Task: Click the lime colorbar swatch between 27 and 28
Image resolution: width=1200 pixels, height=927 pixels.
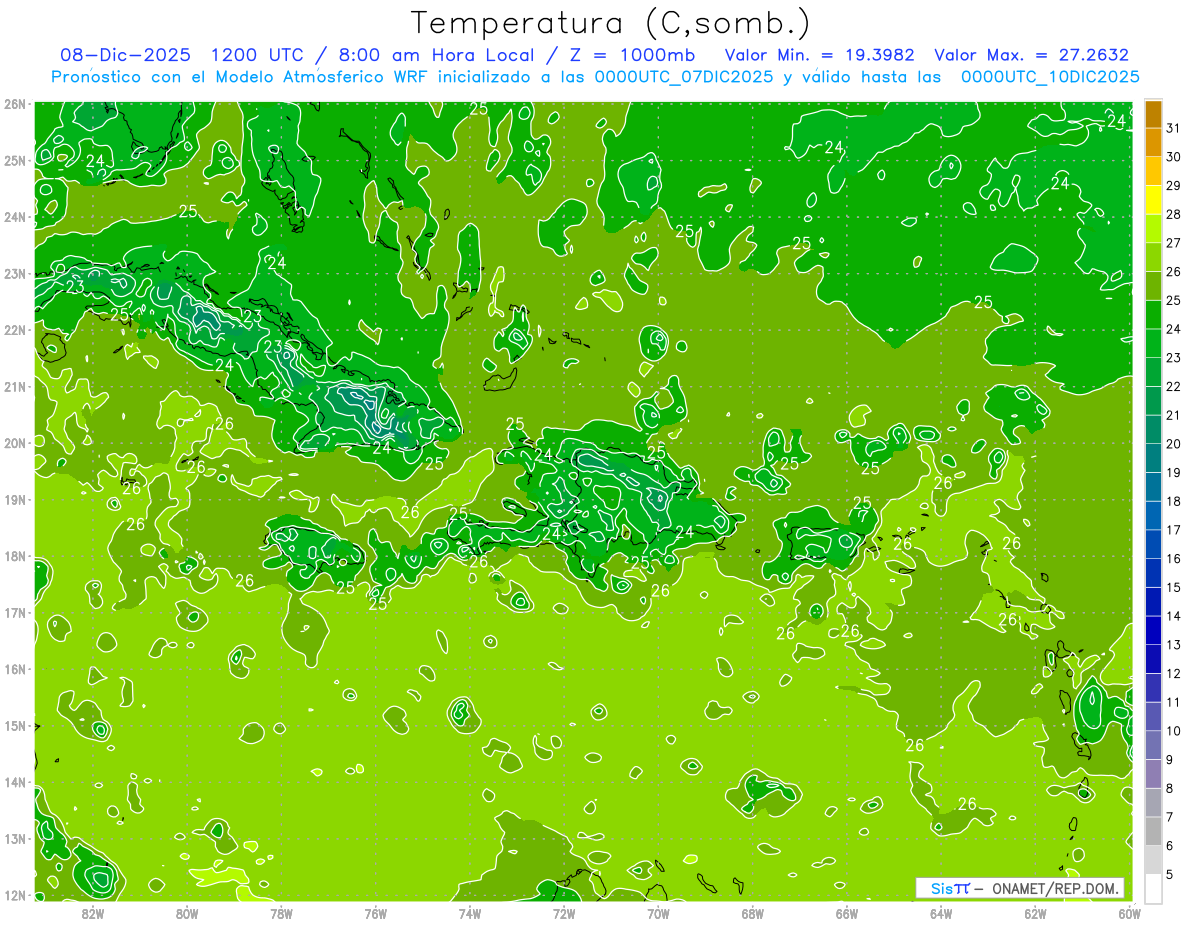Action: [x=1153, y=229]
